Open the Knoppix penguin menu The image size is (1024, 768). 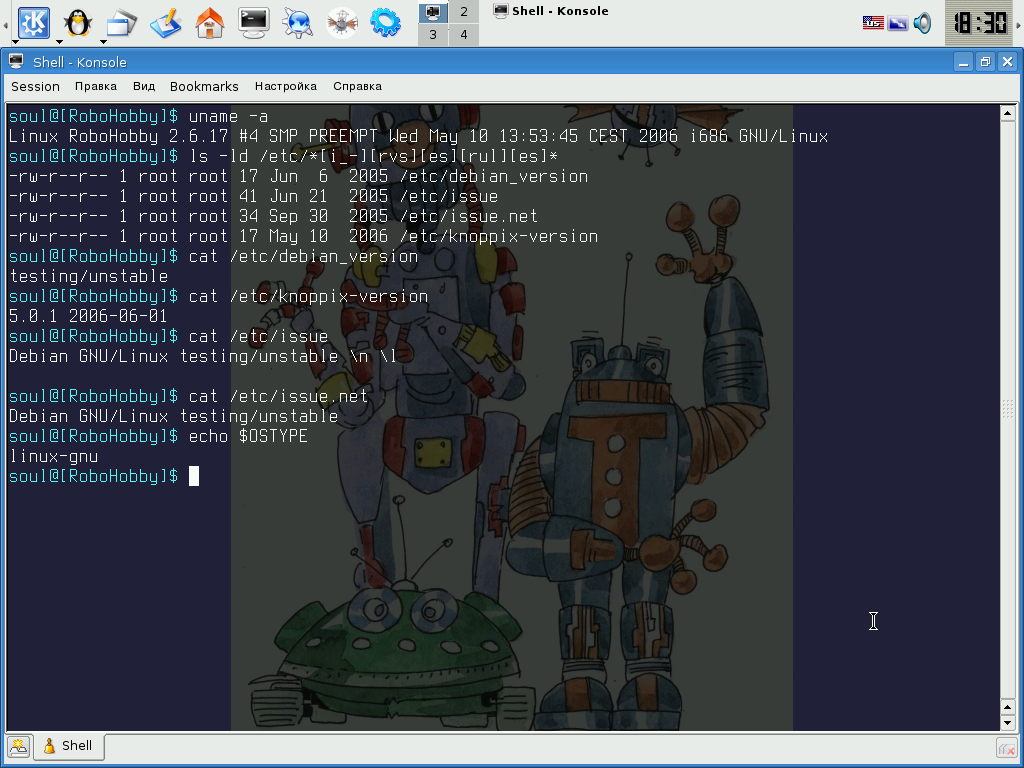click(78, 23)
